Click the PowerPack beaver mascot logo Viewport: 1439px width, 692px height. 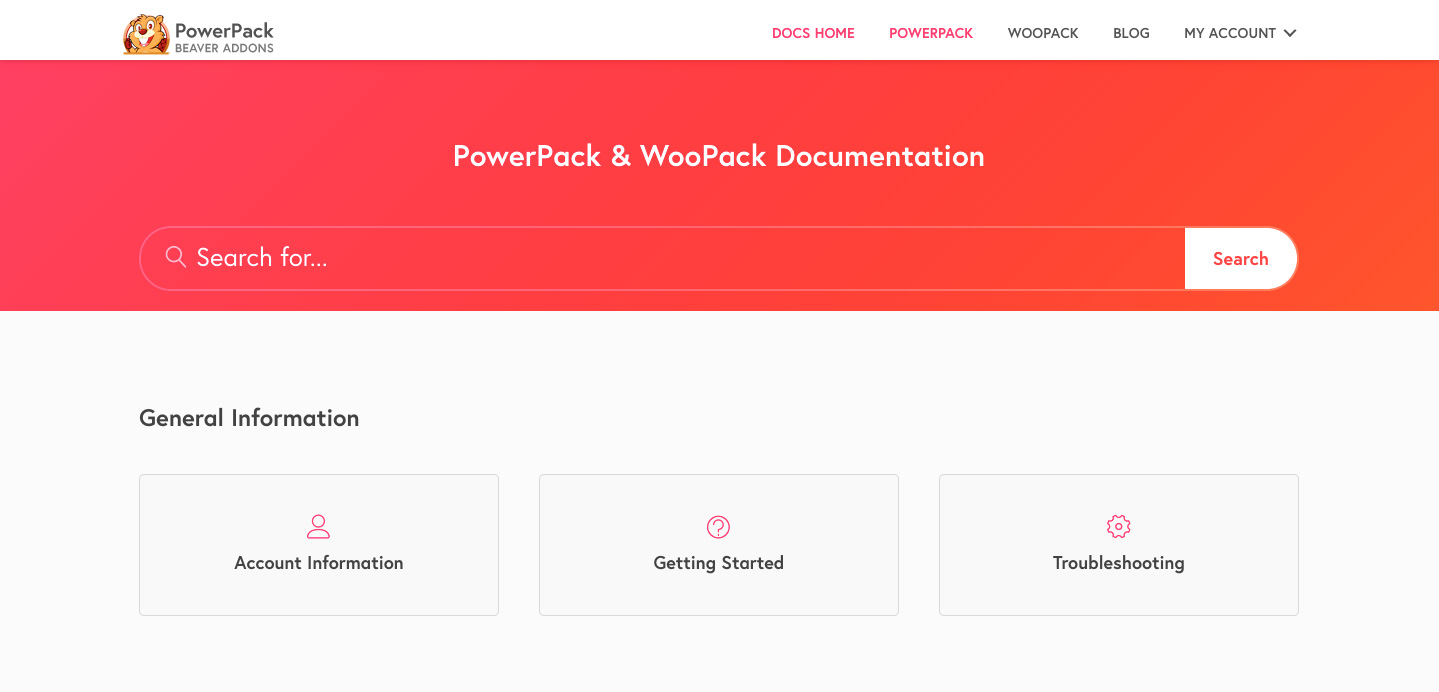pos(146,34)
